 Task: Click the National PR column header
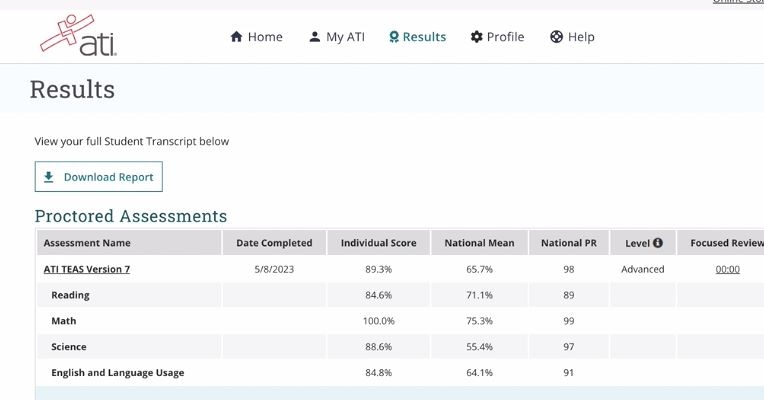[569, 243]
